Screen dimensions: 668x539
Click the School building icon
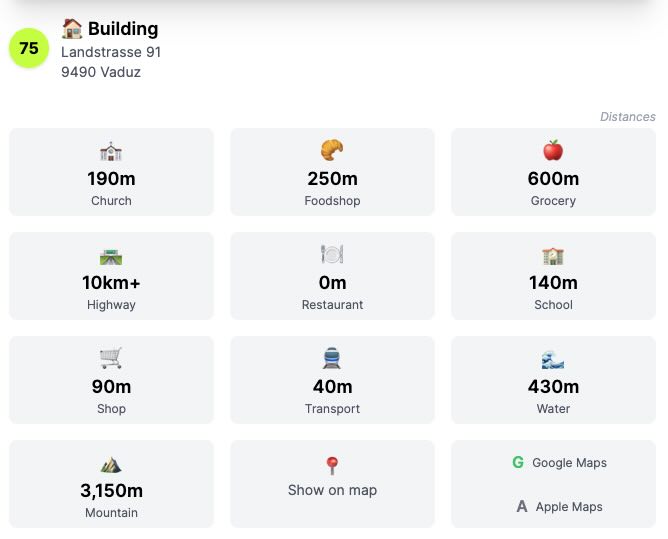(x=553, y=256)
